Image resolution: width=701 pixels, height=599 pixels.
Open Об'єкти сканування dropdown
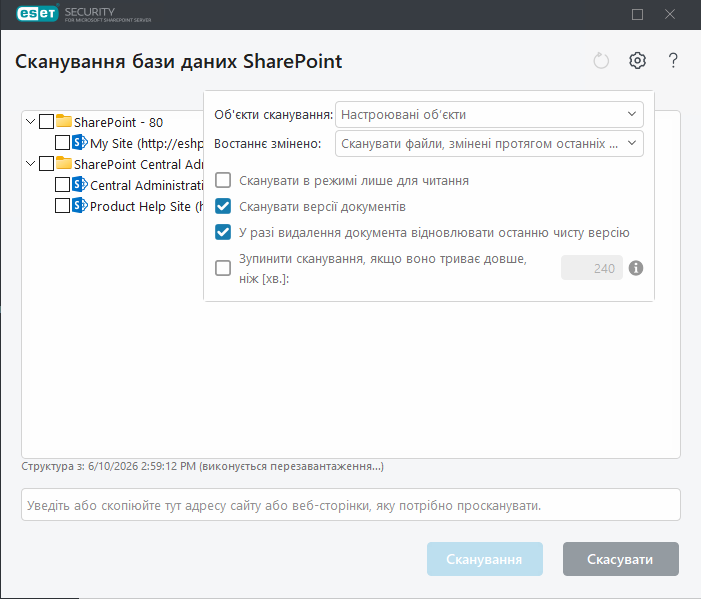(x=489, y=114)
